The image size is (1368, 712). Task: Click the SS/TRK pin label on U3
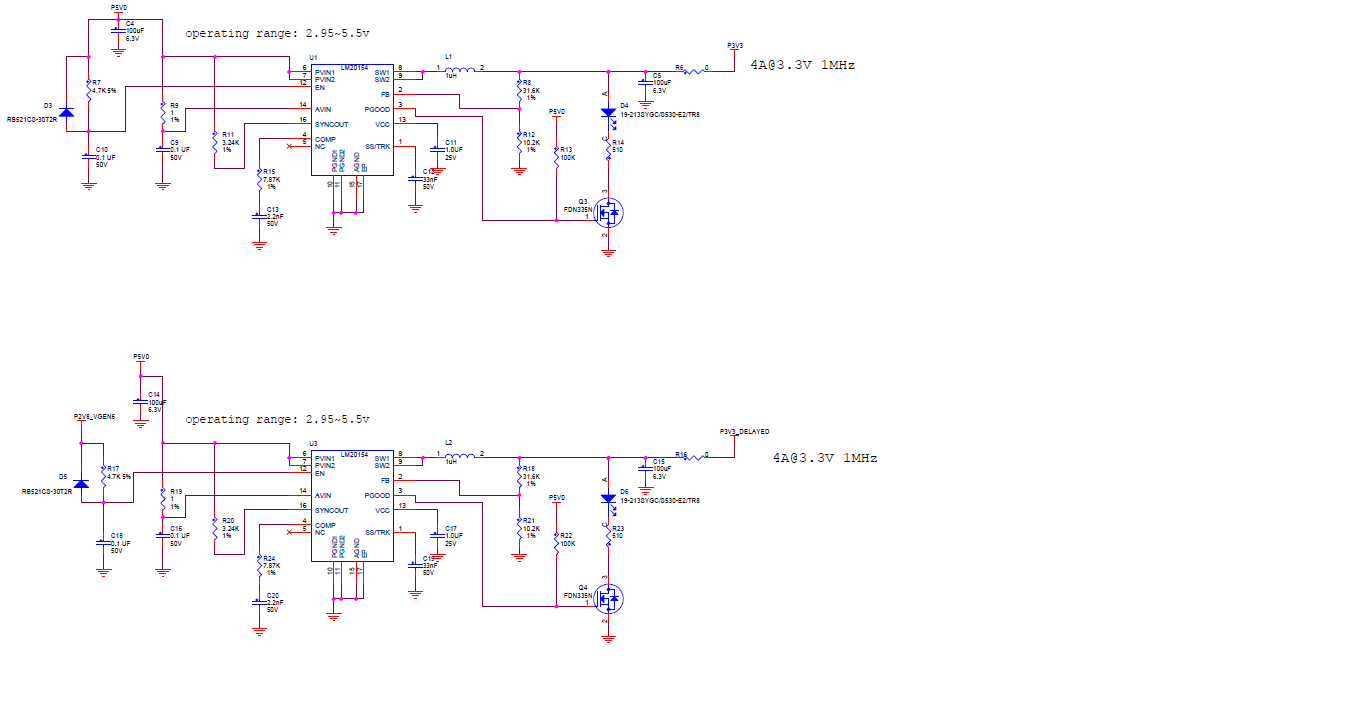point(377,532)
